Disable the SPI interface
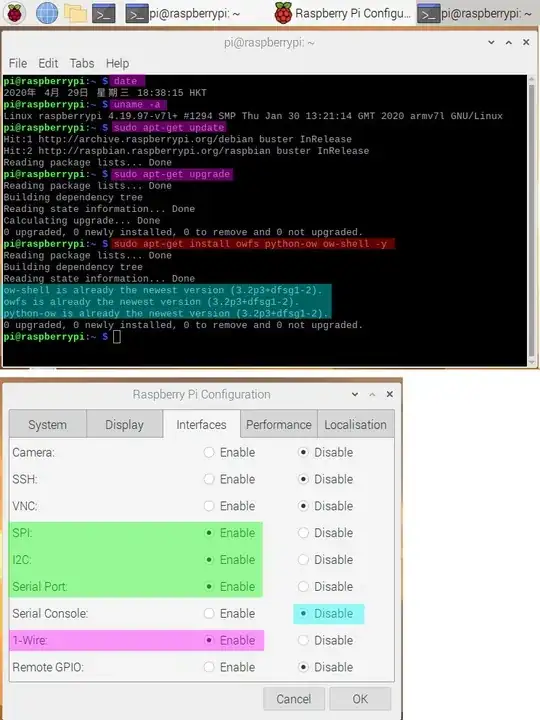Screen dimensions: 540x720 326,533
